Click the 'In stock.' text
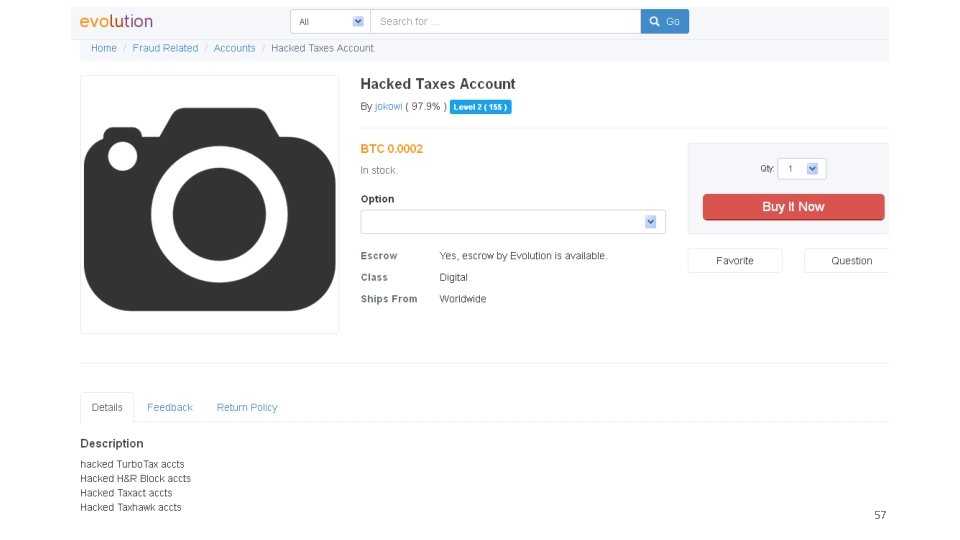This screenshot has width=960, height=540. 379,170
